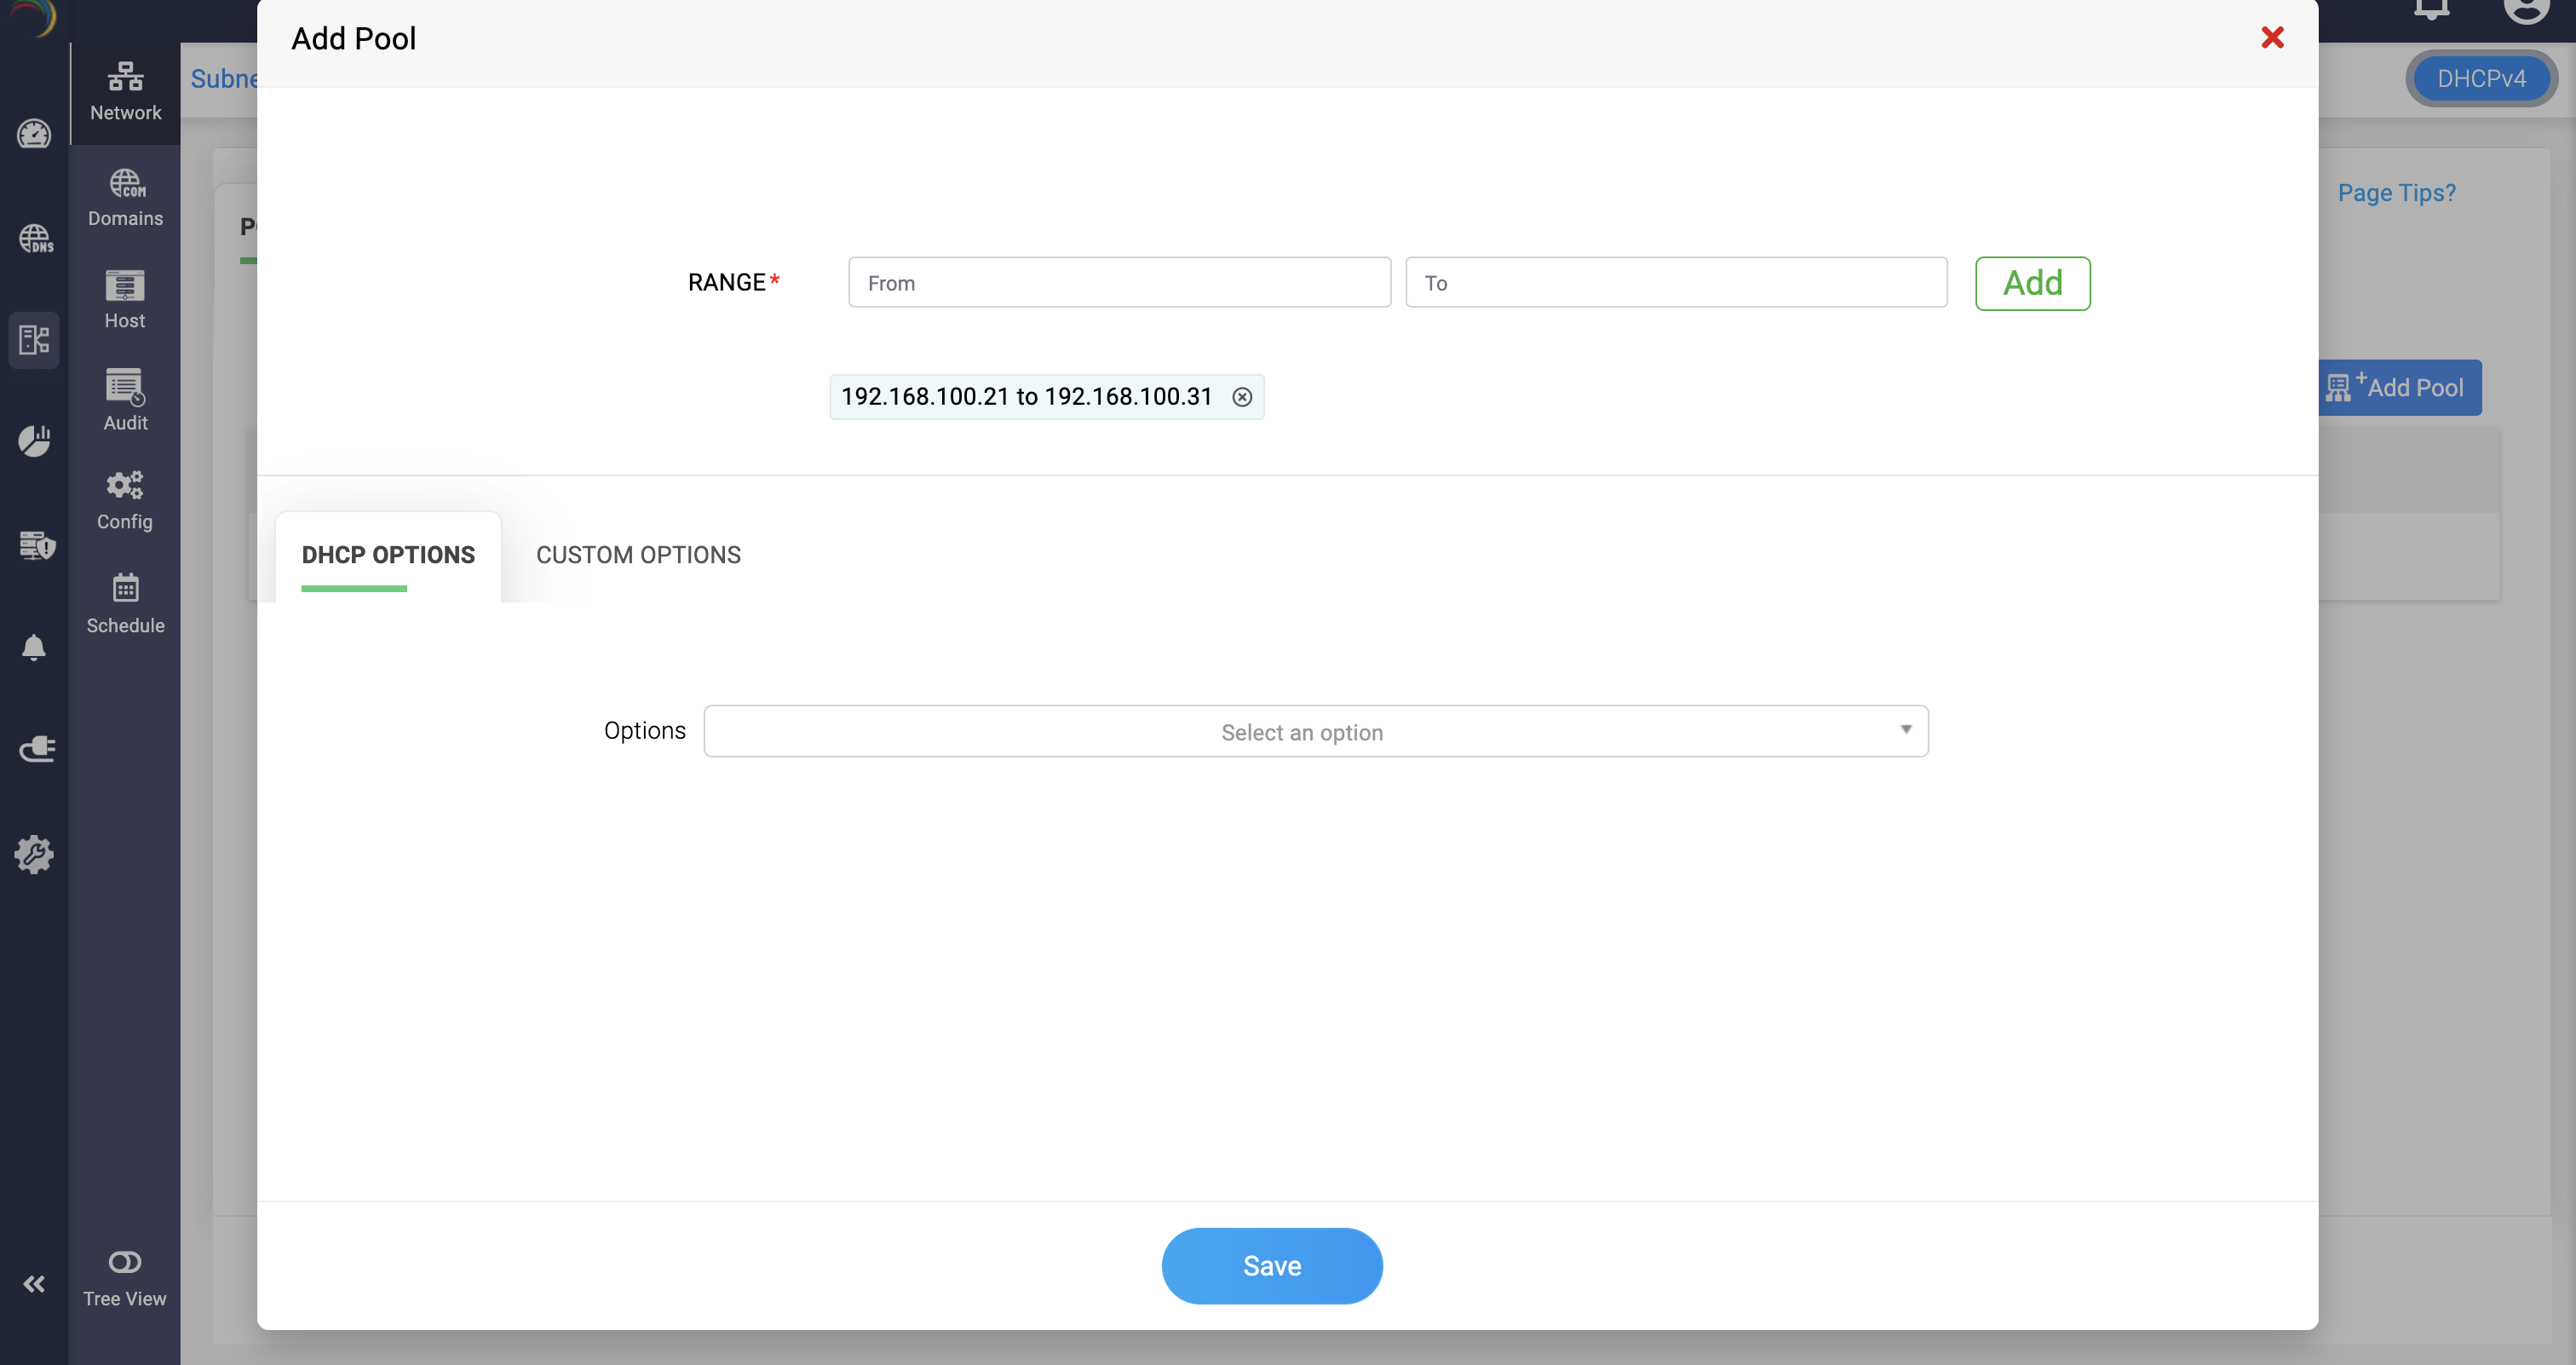Click the From range input field
Image resolution: width=2576 pixels, height=1365 pixels.
coord(1118,283)
